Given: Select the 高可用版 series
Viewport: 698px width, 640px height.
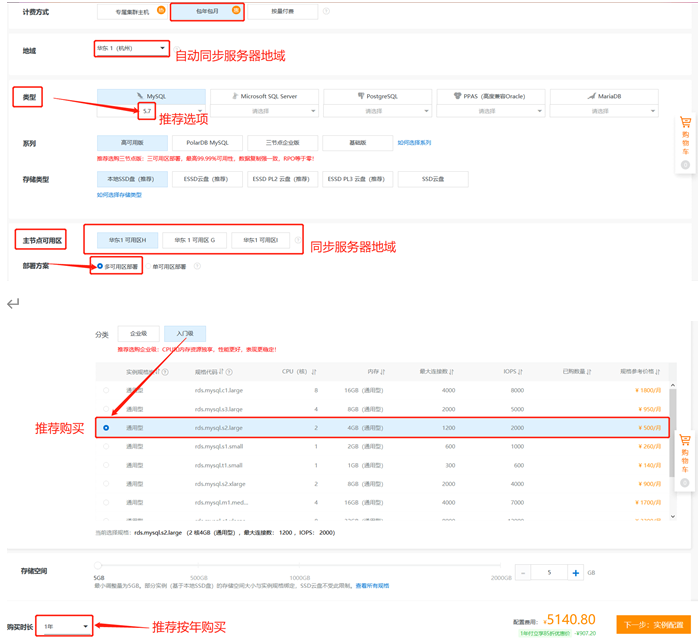Looking at the screenshot, I should 132,143.
